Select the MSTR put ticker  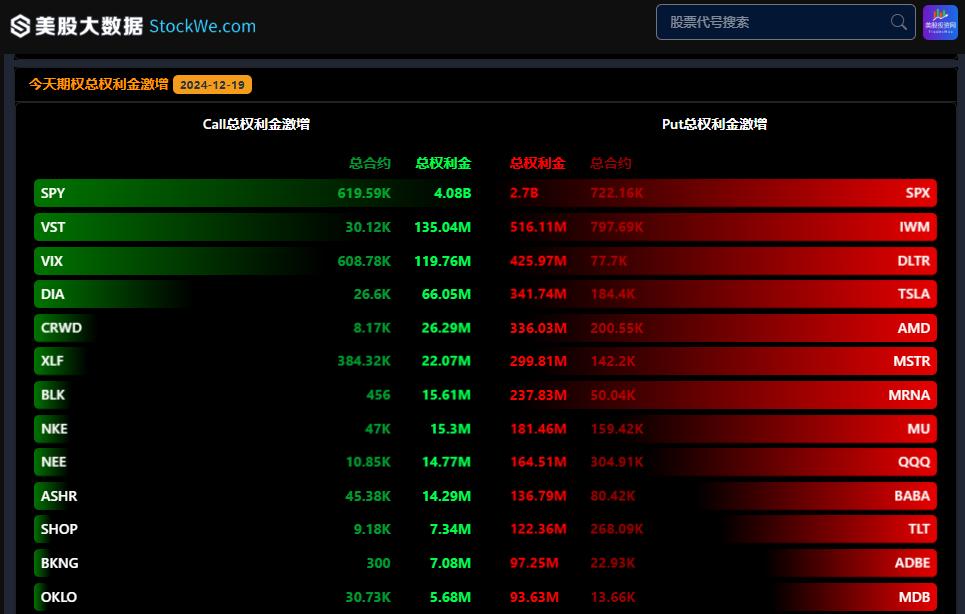[911, 361]
